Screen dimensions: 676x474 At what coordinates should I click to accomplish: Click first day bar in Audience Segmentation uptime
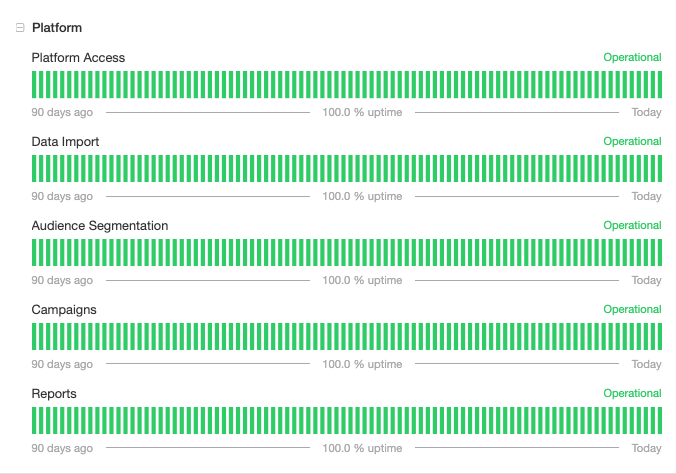click(34, 253)
